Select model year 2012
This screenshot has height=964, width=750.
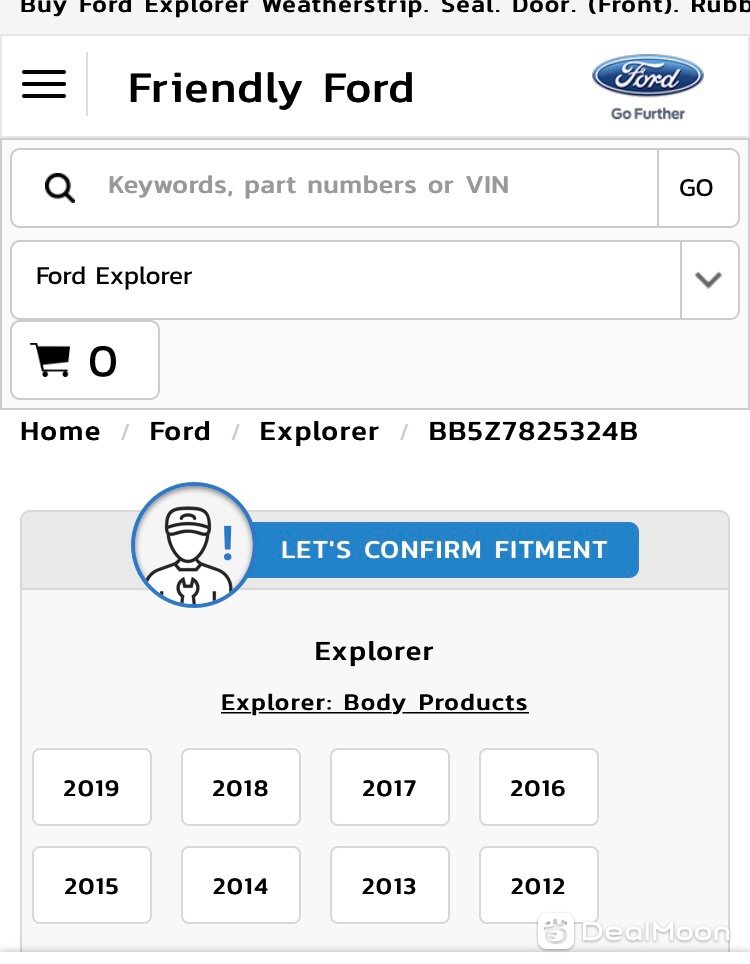click(x=539, y=885)
